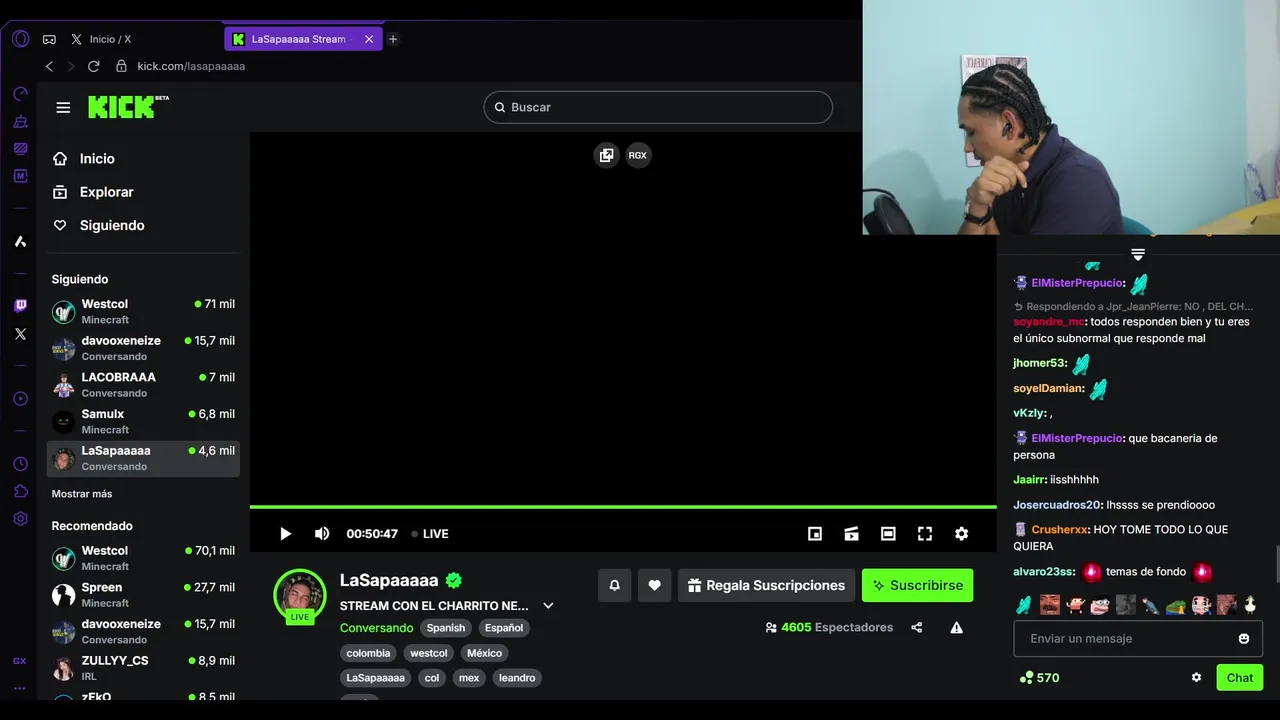Click the video pop-out overlay icon
The image size is (1280, 720).
(606, 155)
